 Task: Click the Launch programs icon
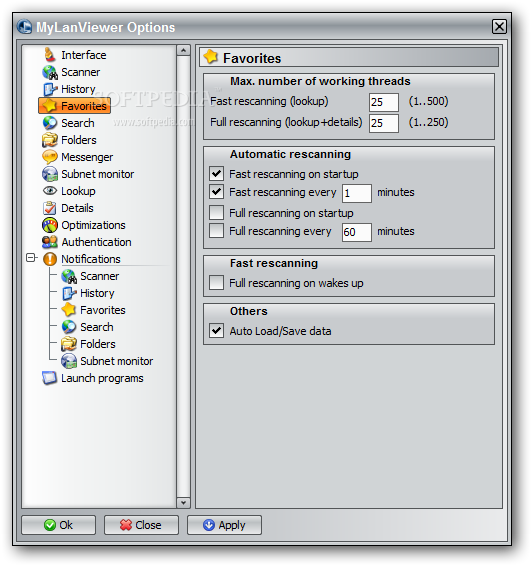(49, 378)
